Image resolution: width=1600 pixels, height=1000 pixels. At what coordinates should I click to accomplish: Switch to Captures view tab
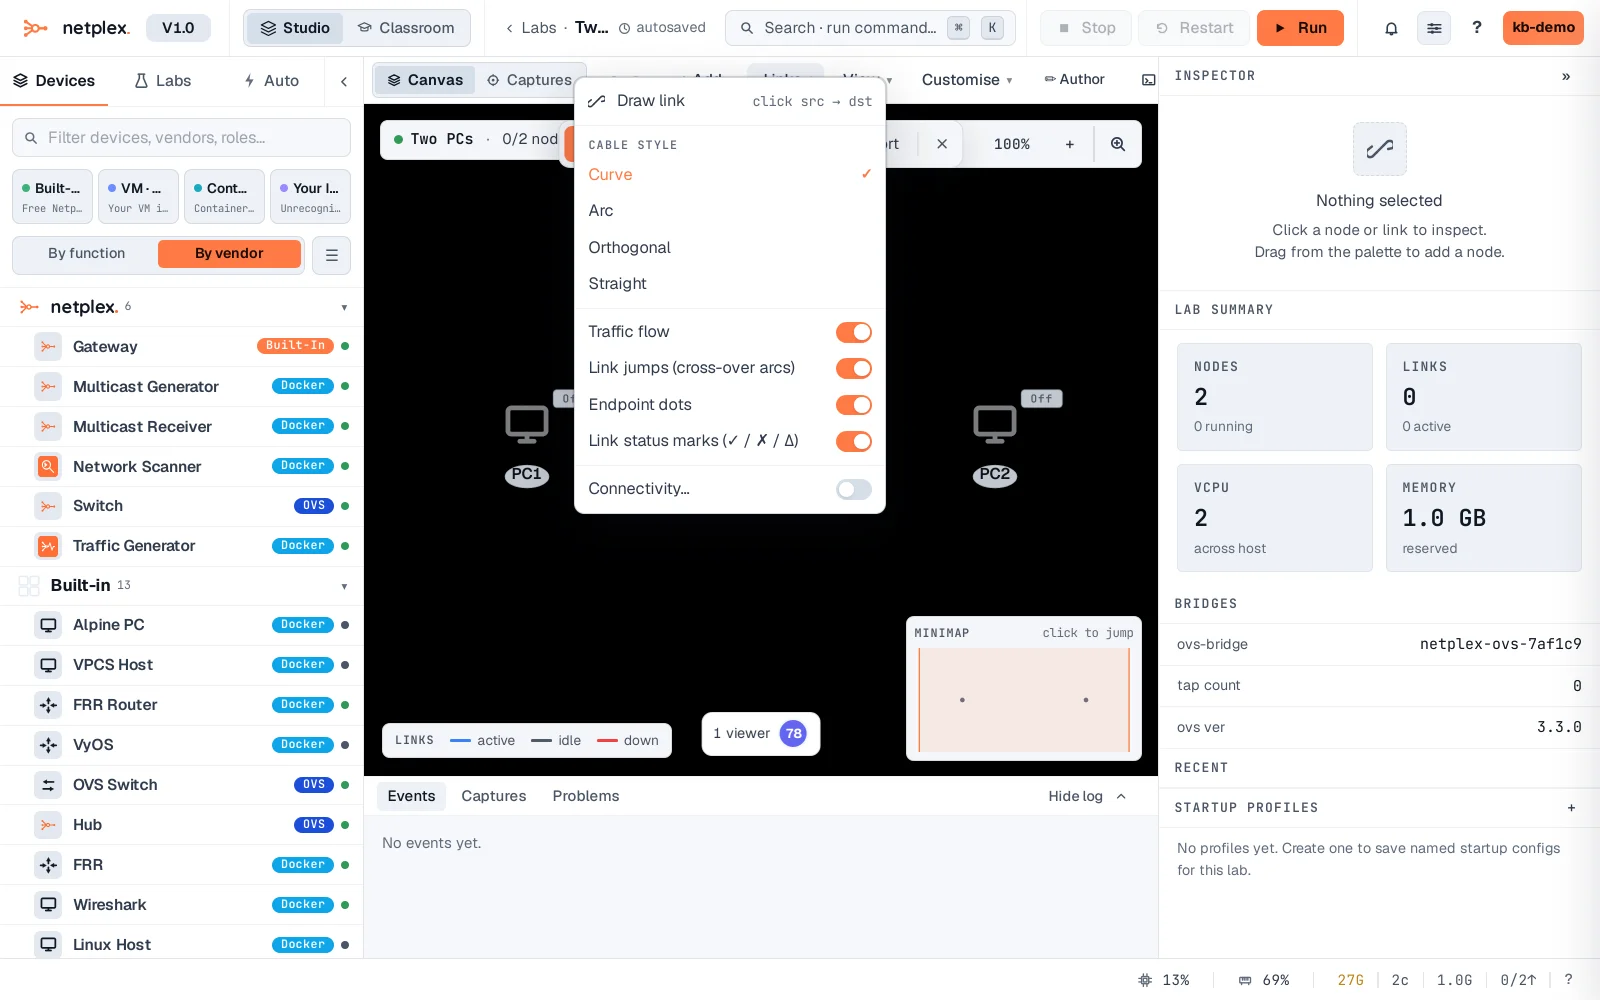(529, 80)
